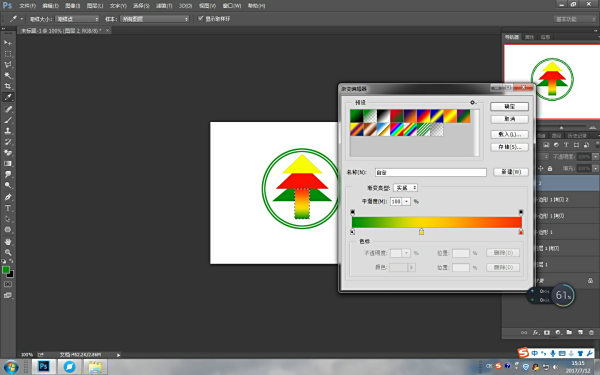600x375 pixels.
Task: Open the tool preset picker arrow
Action: 21,19
